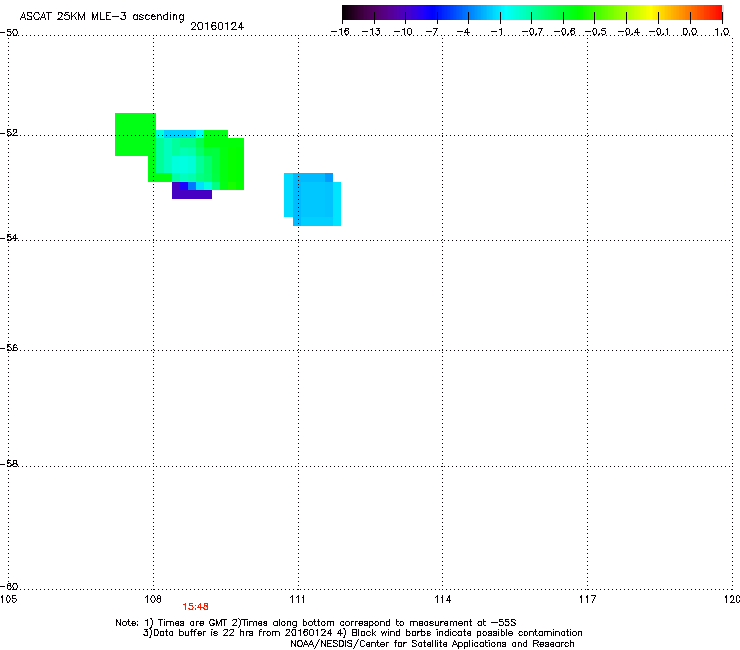Click the NOAA/NESDIS credit line
Viewport: 740px width, 650px height.
pos(432,644)
